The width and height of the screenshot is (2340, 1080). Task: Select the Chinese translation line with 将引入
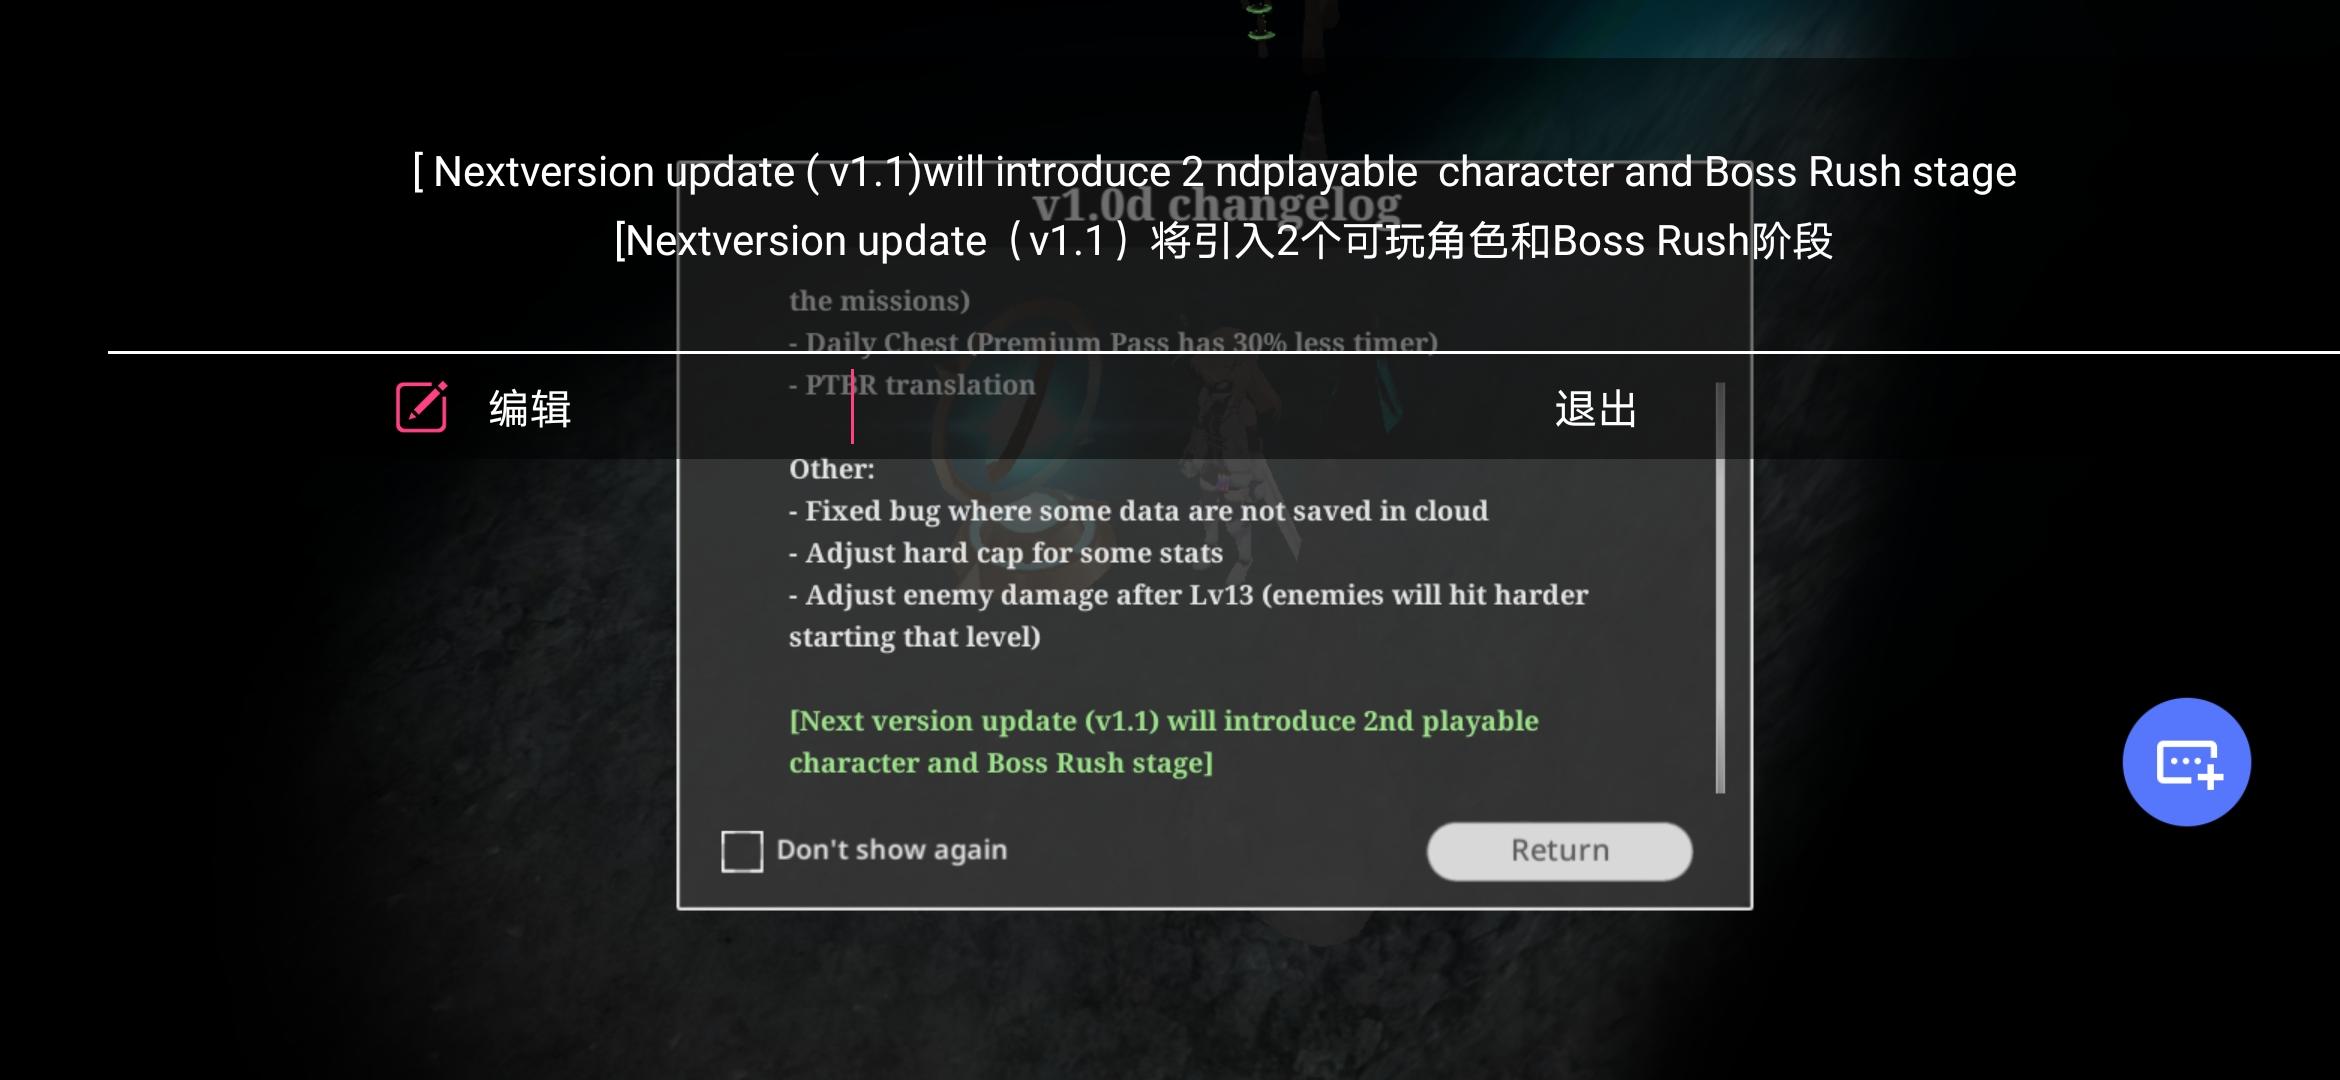[1223, 241]
